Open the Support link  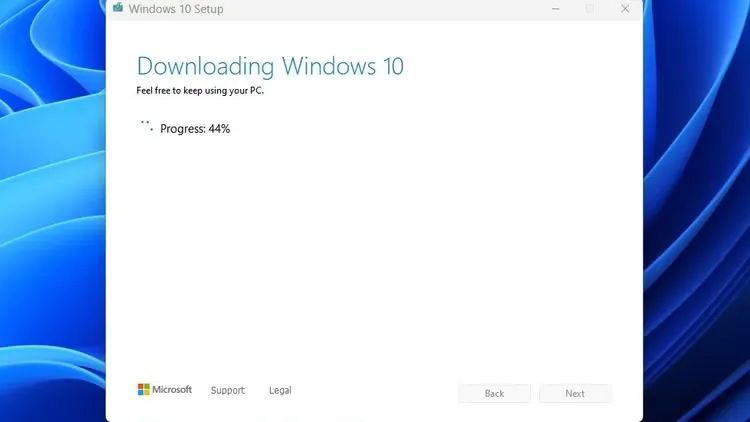(228, 390)
